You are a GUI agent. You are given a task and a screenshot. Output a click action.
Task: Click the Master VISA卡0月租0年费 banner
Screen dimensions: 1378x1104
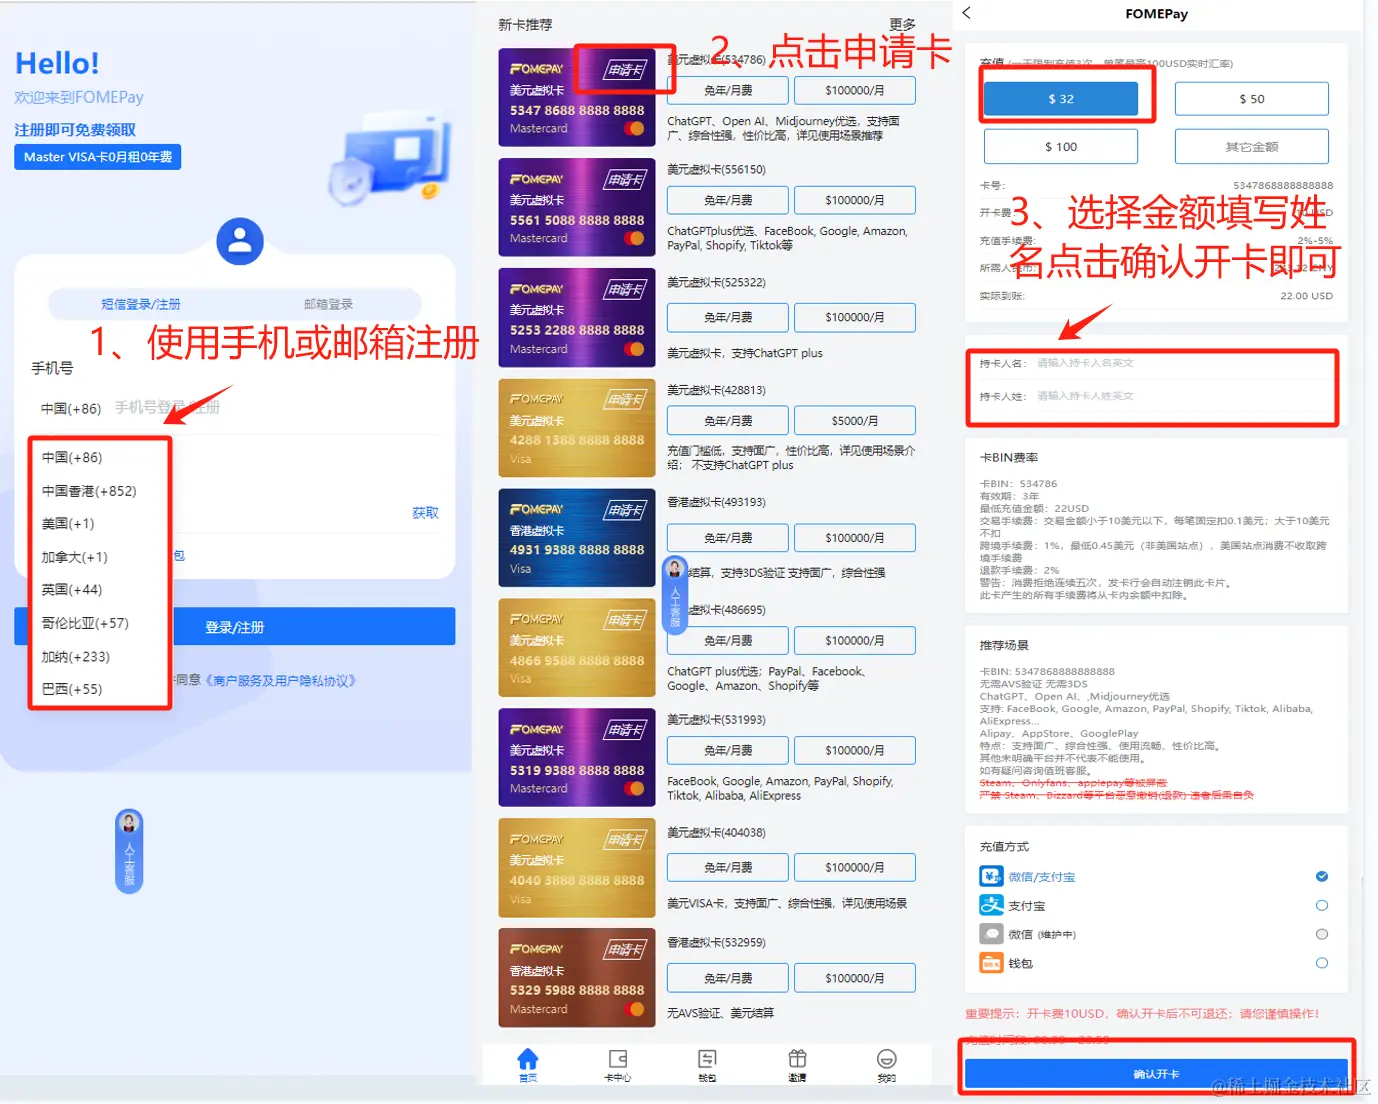[x=98, y=157]
